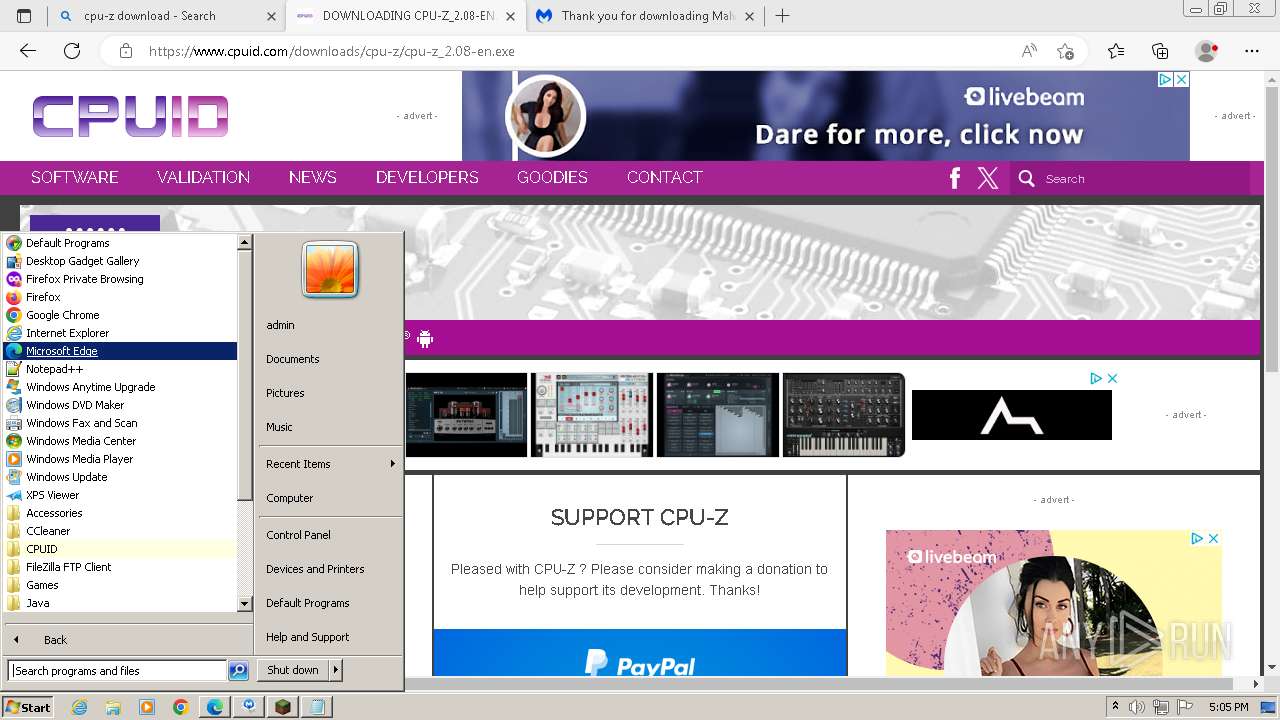Visit CPUID Facebook page icon
The image size is (1280, 720).
[955, 178]
